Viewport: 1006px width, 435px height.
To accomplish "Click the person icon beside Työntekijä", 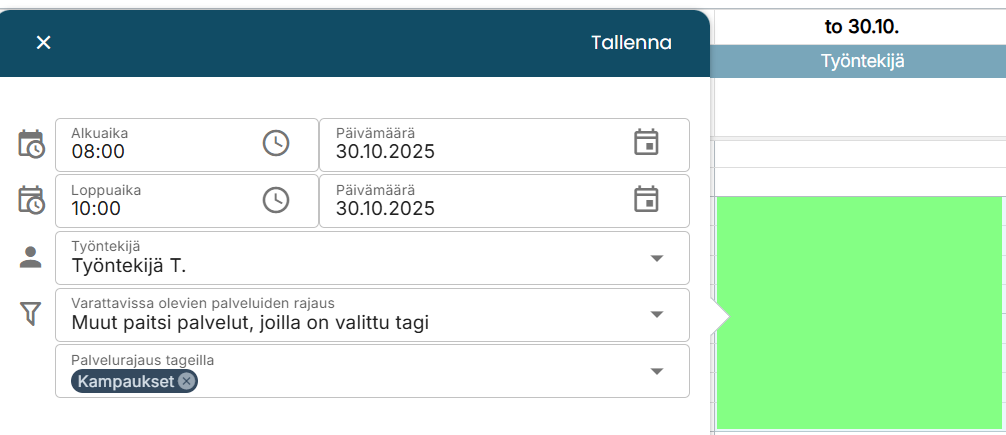I will pos(31,257).
